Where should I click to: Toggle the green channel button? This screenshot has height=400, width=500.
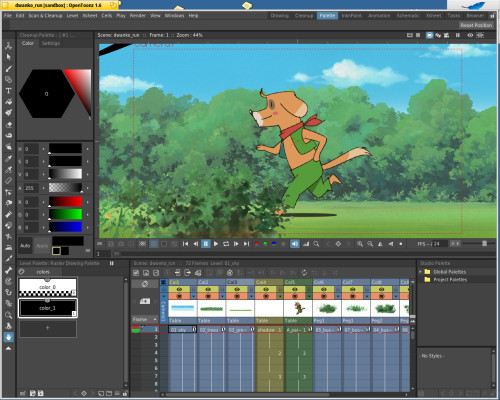265,244
